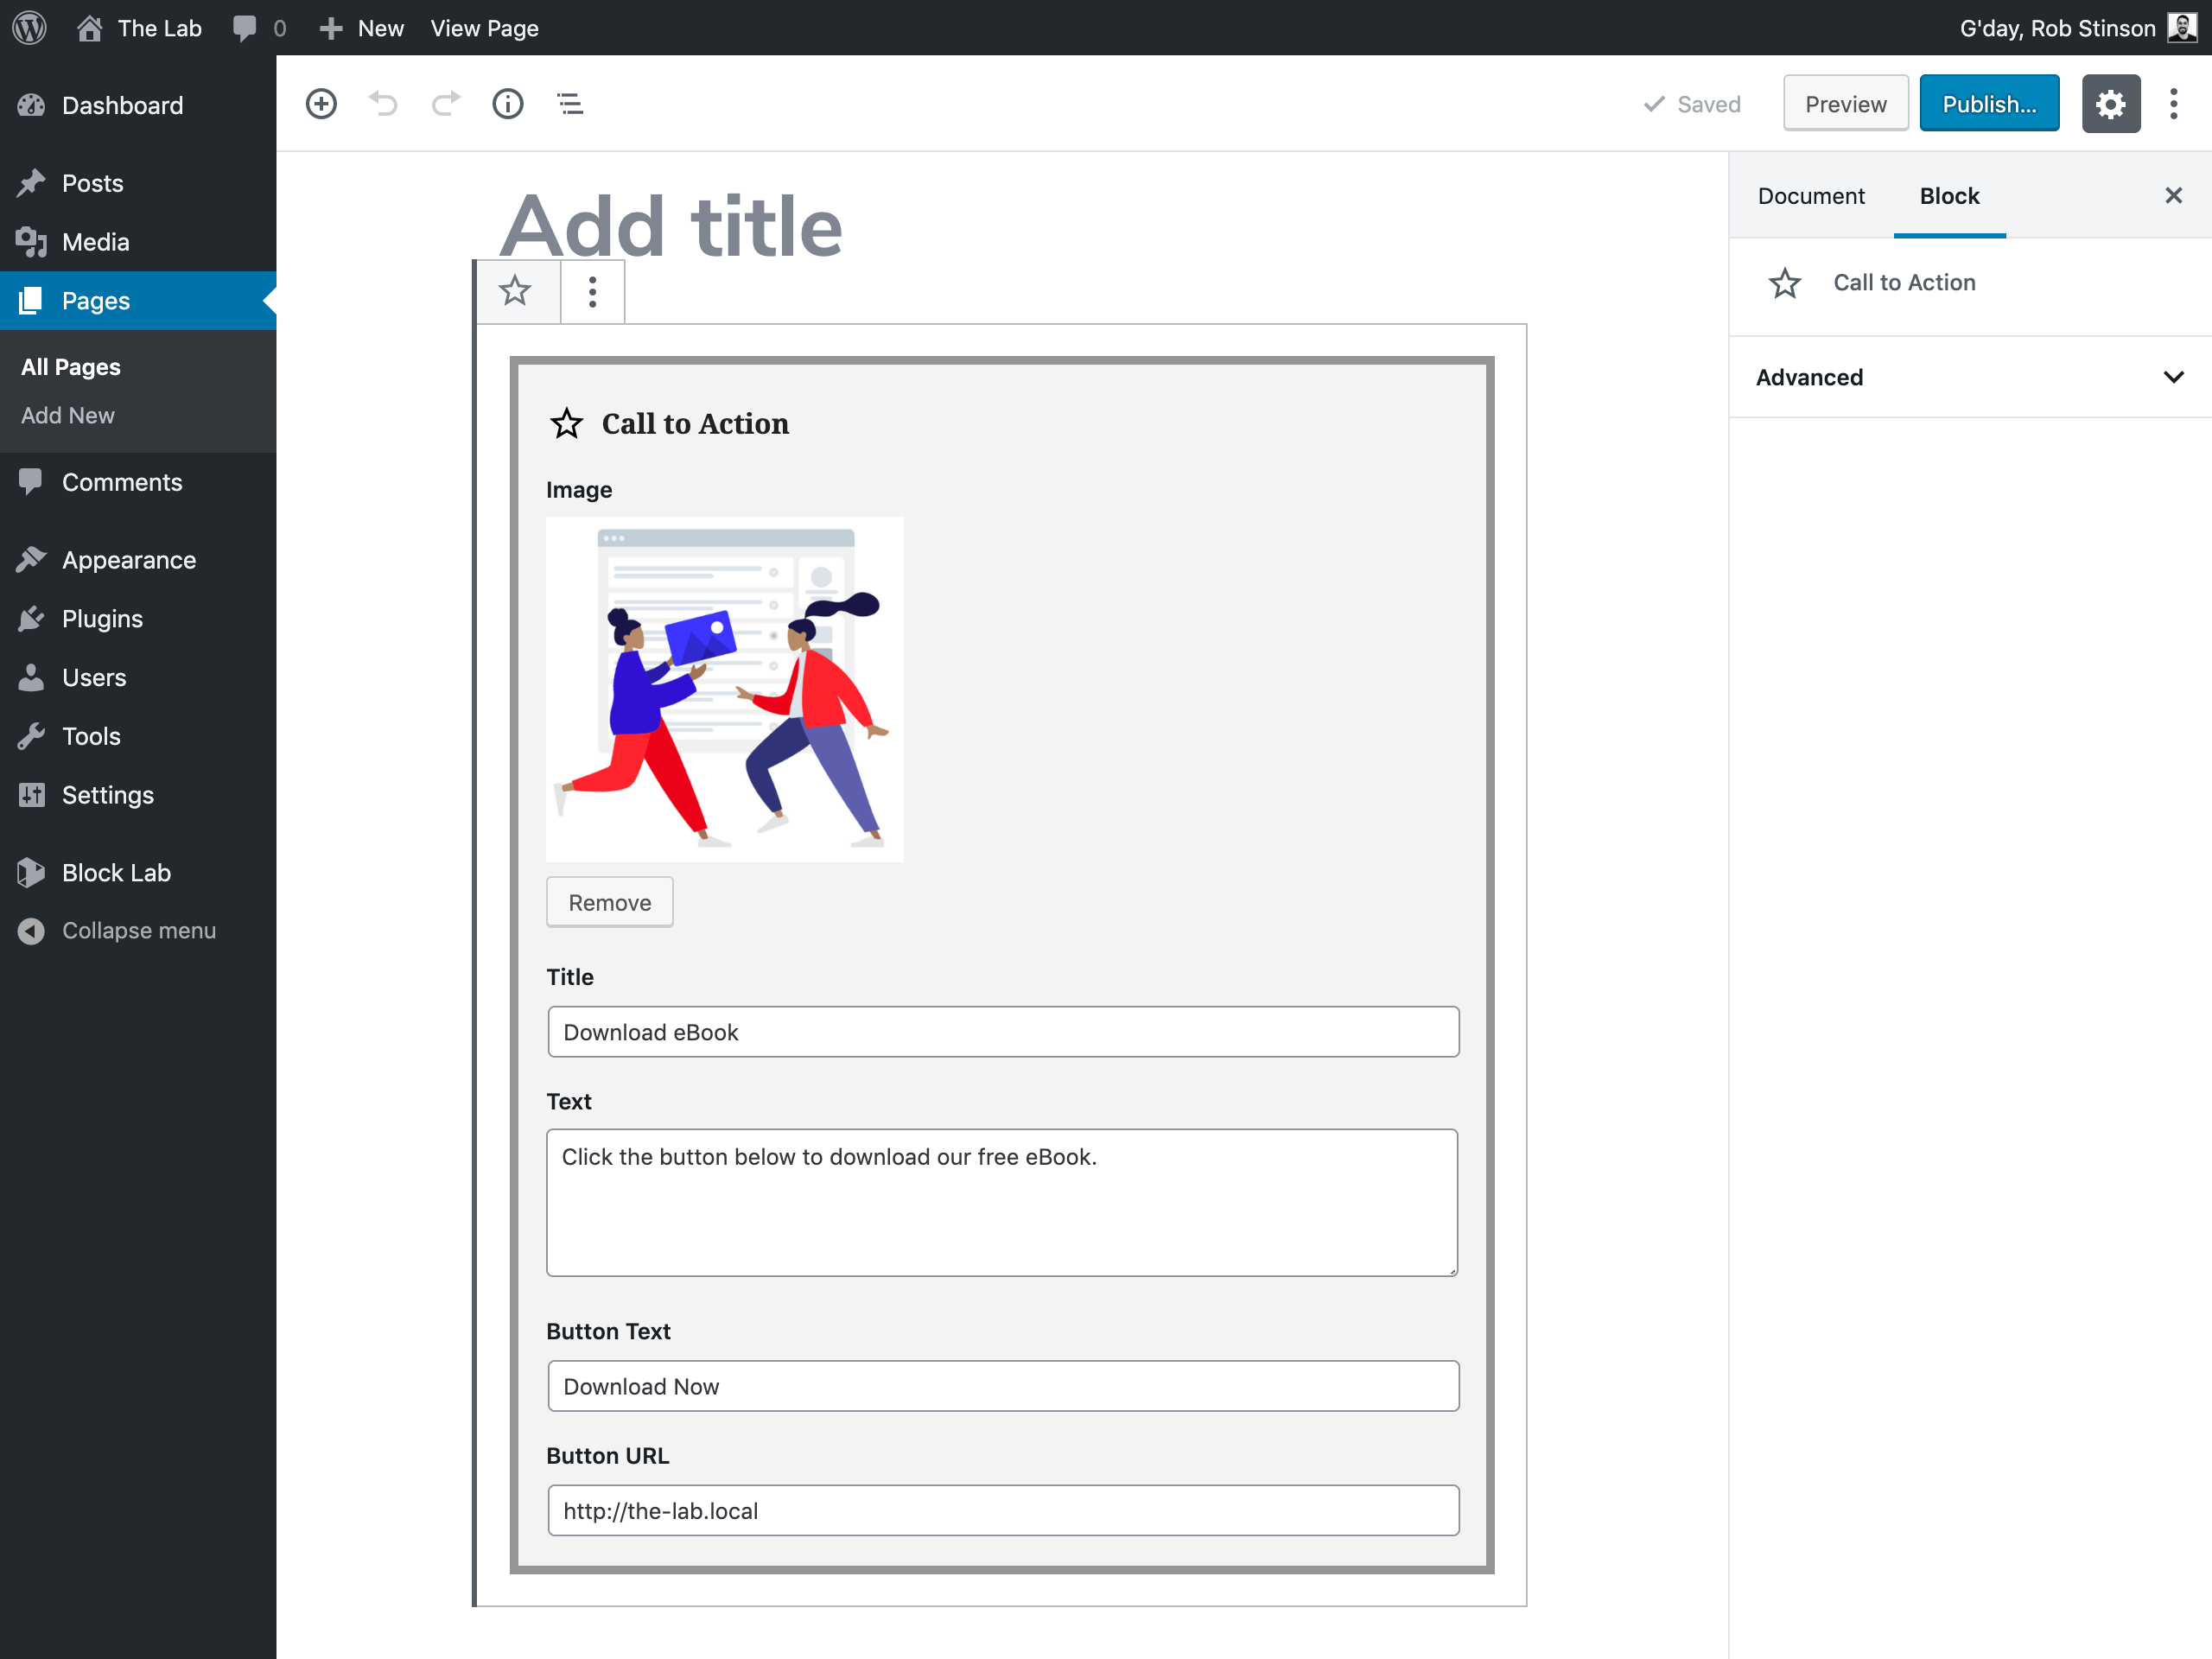Click the Publish button
This screenshot has height=1659, width=2212.
[1989, 104]
